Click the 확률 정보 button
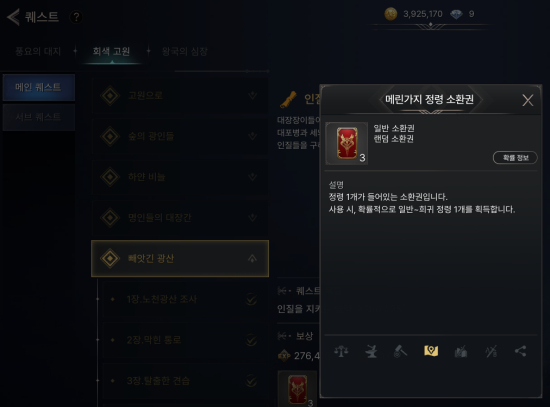 pos(515,158)
